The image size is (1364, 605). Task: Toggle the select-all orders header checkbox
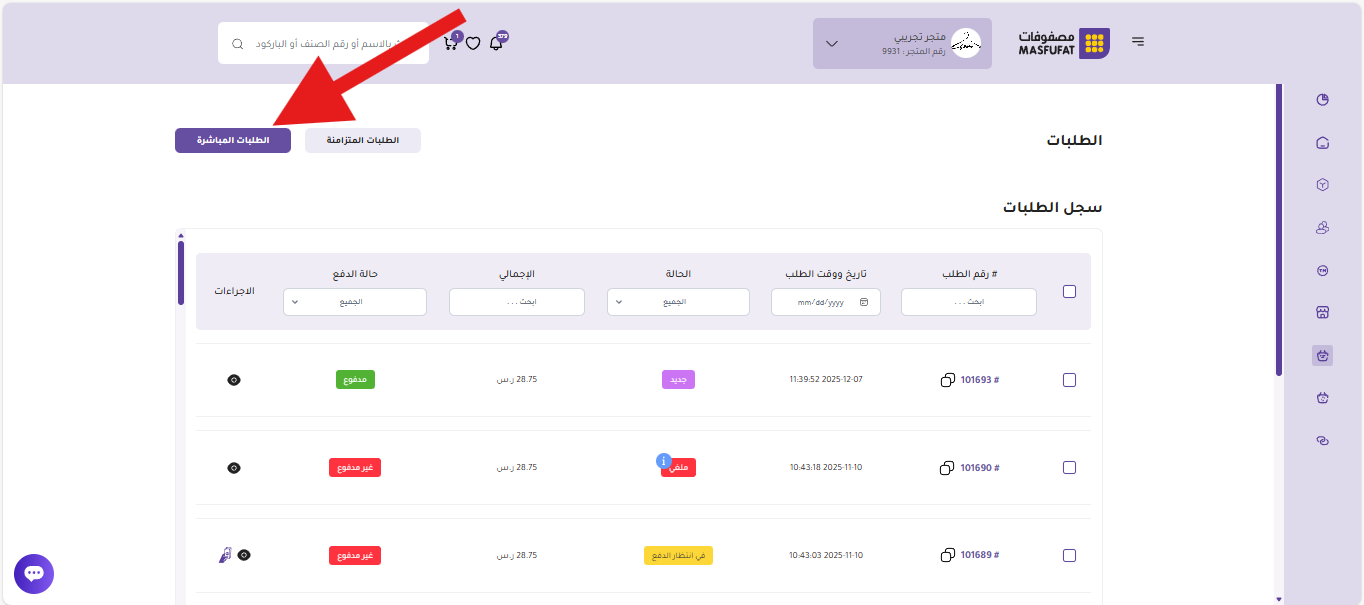point(1069,292)
